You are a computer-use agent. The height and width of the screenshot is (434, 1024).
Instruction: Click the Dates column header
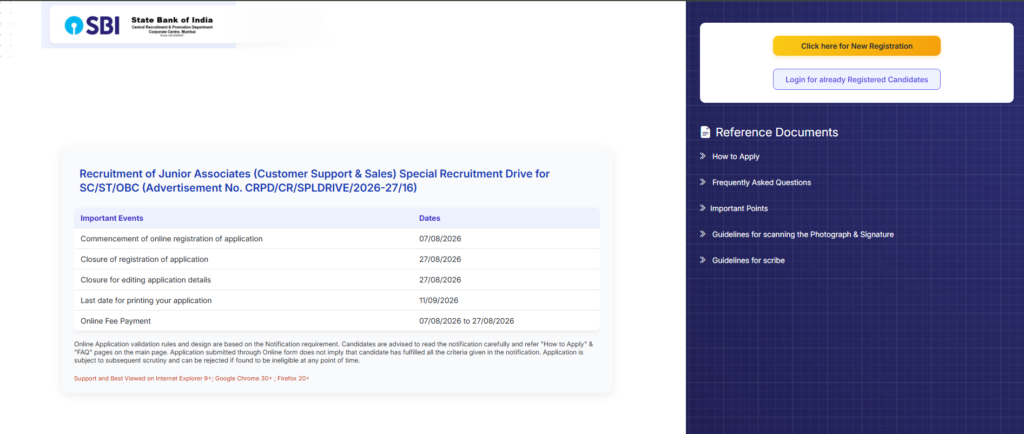point(430,218)
